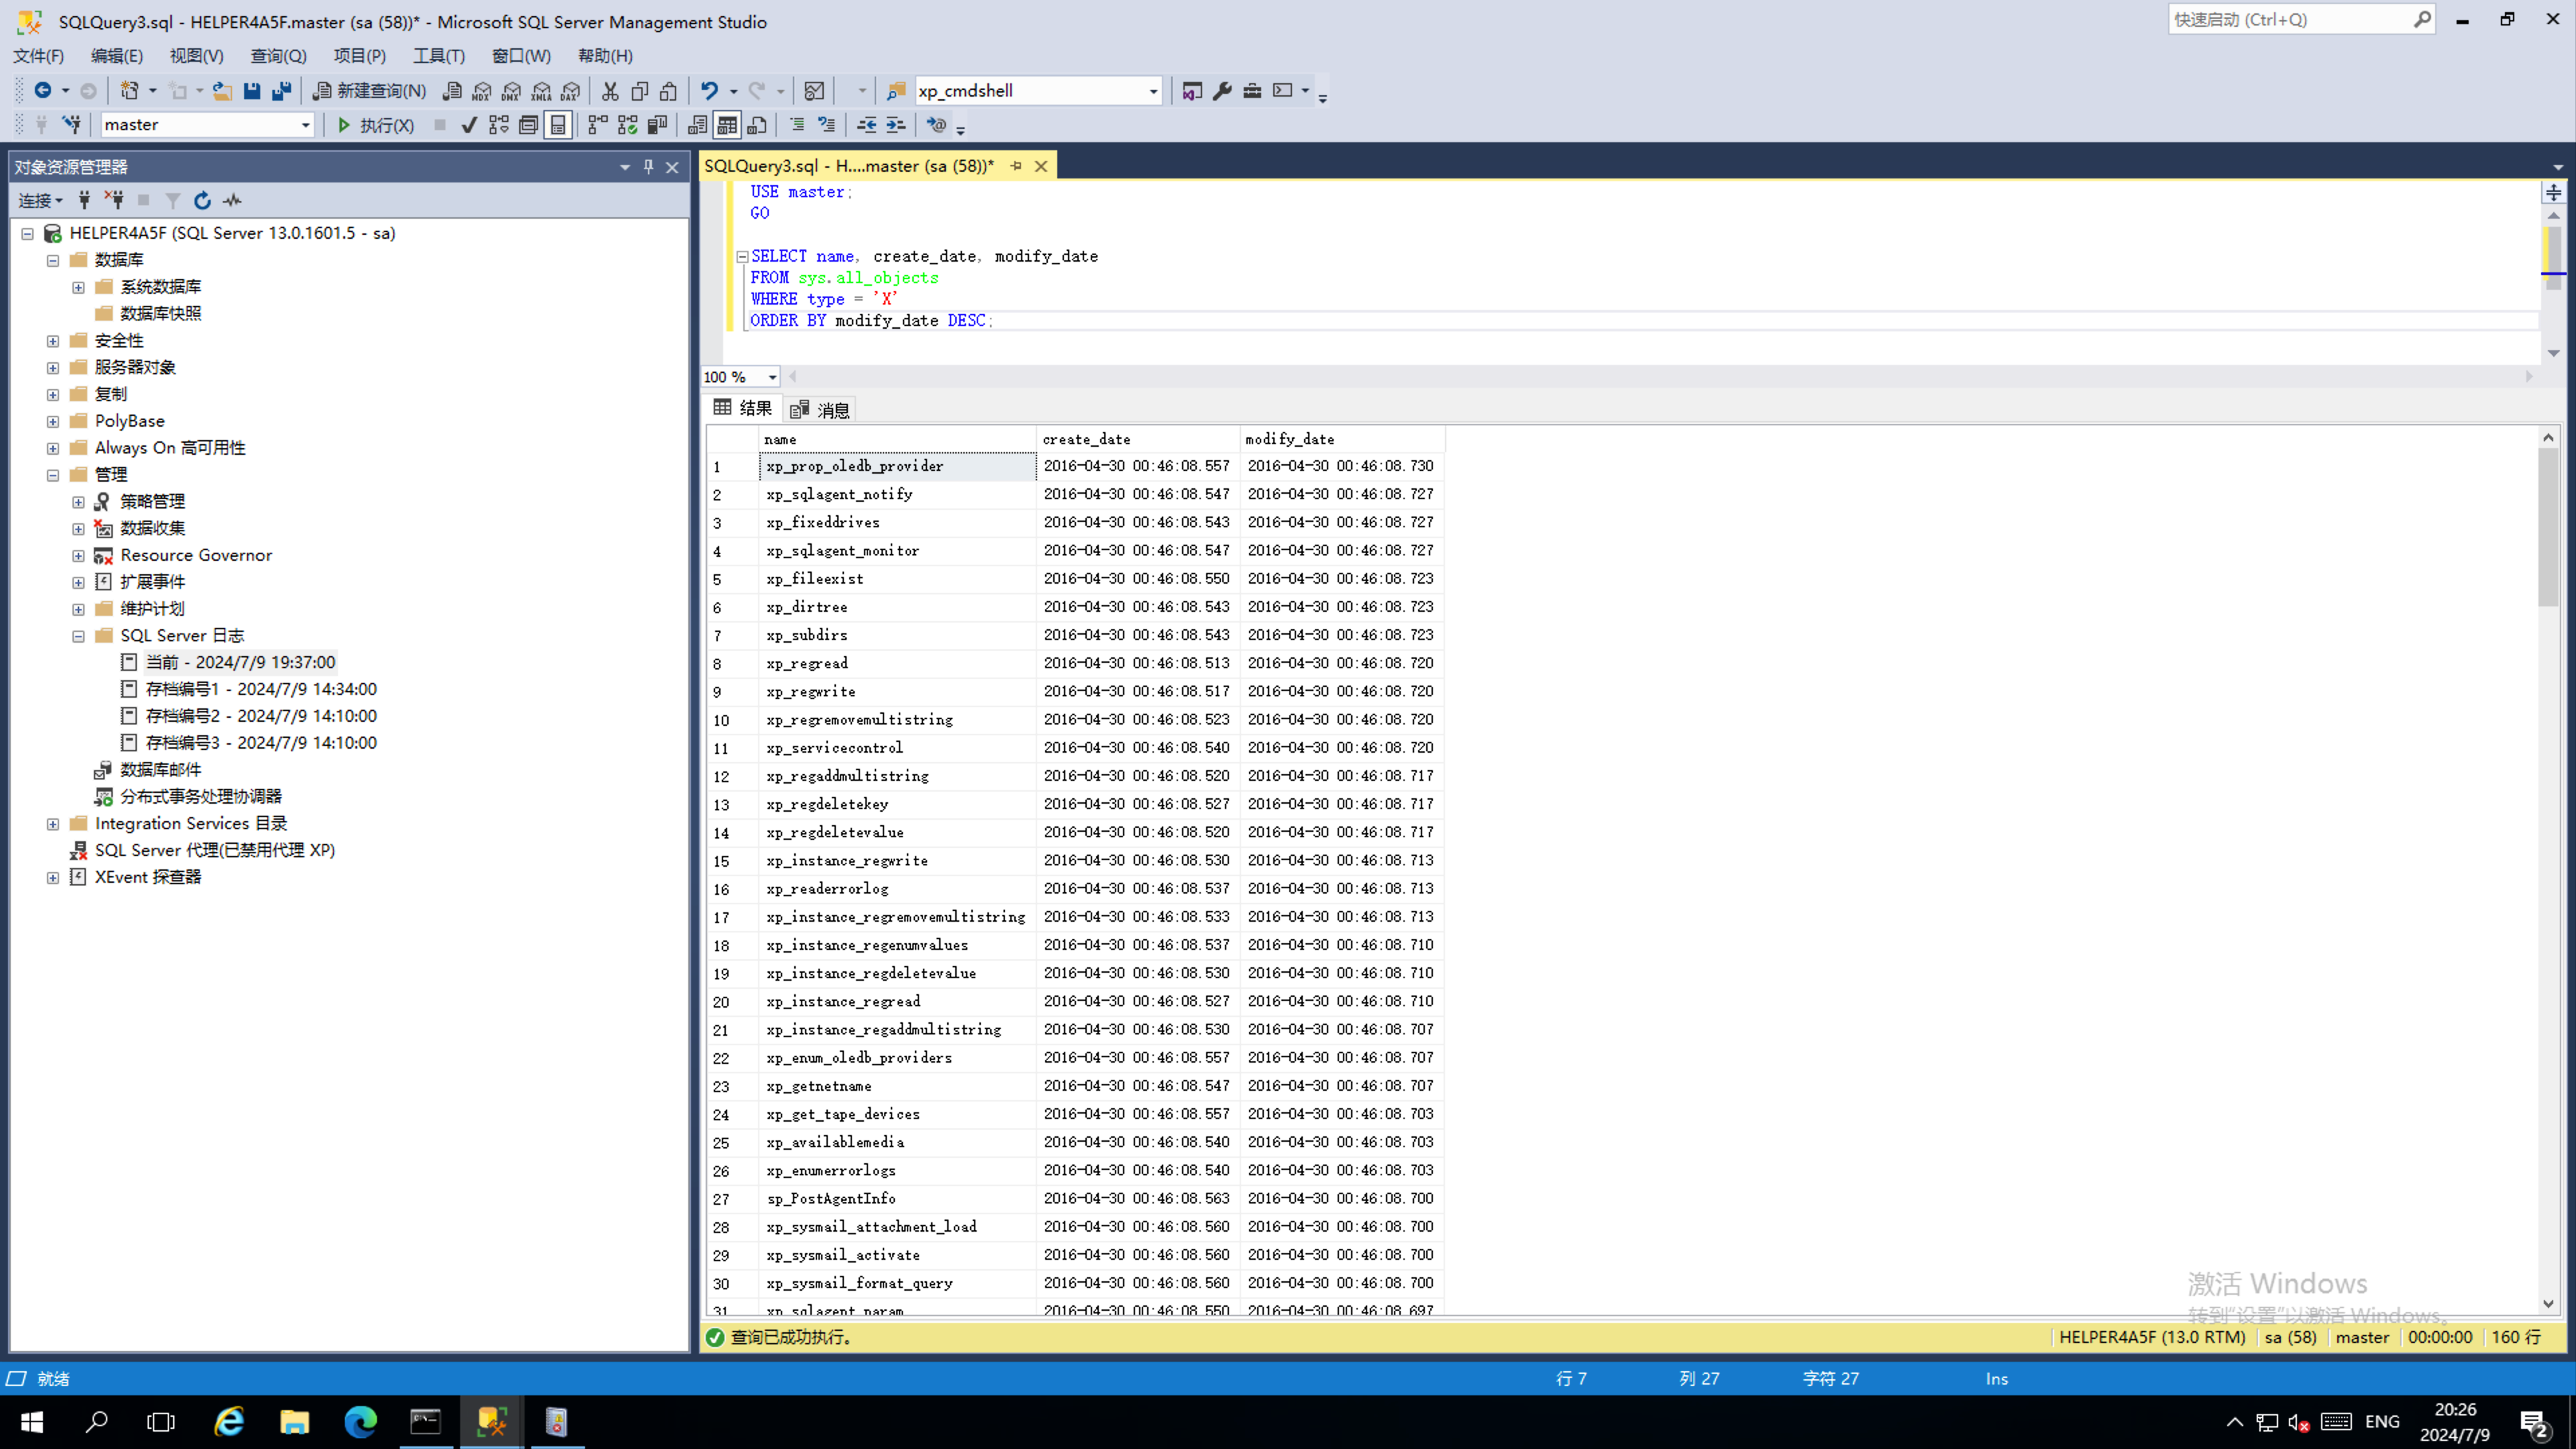Toggle Results to Grid output mode

[x=727, y=125]
